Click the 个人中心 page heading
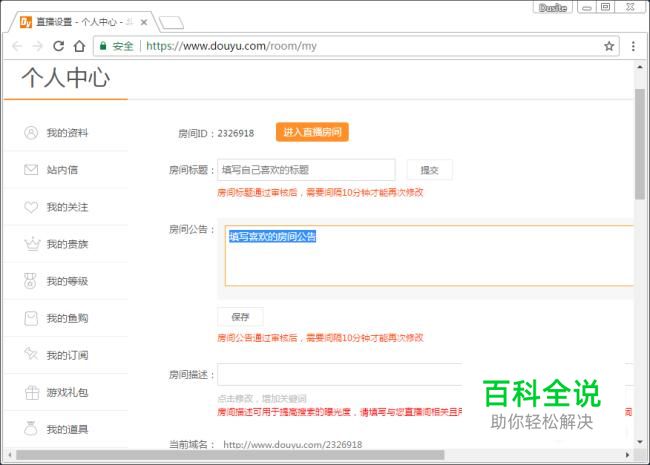This screenshot has height=465, width=650. [x=66, y=78]
